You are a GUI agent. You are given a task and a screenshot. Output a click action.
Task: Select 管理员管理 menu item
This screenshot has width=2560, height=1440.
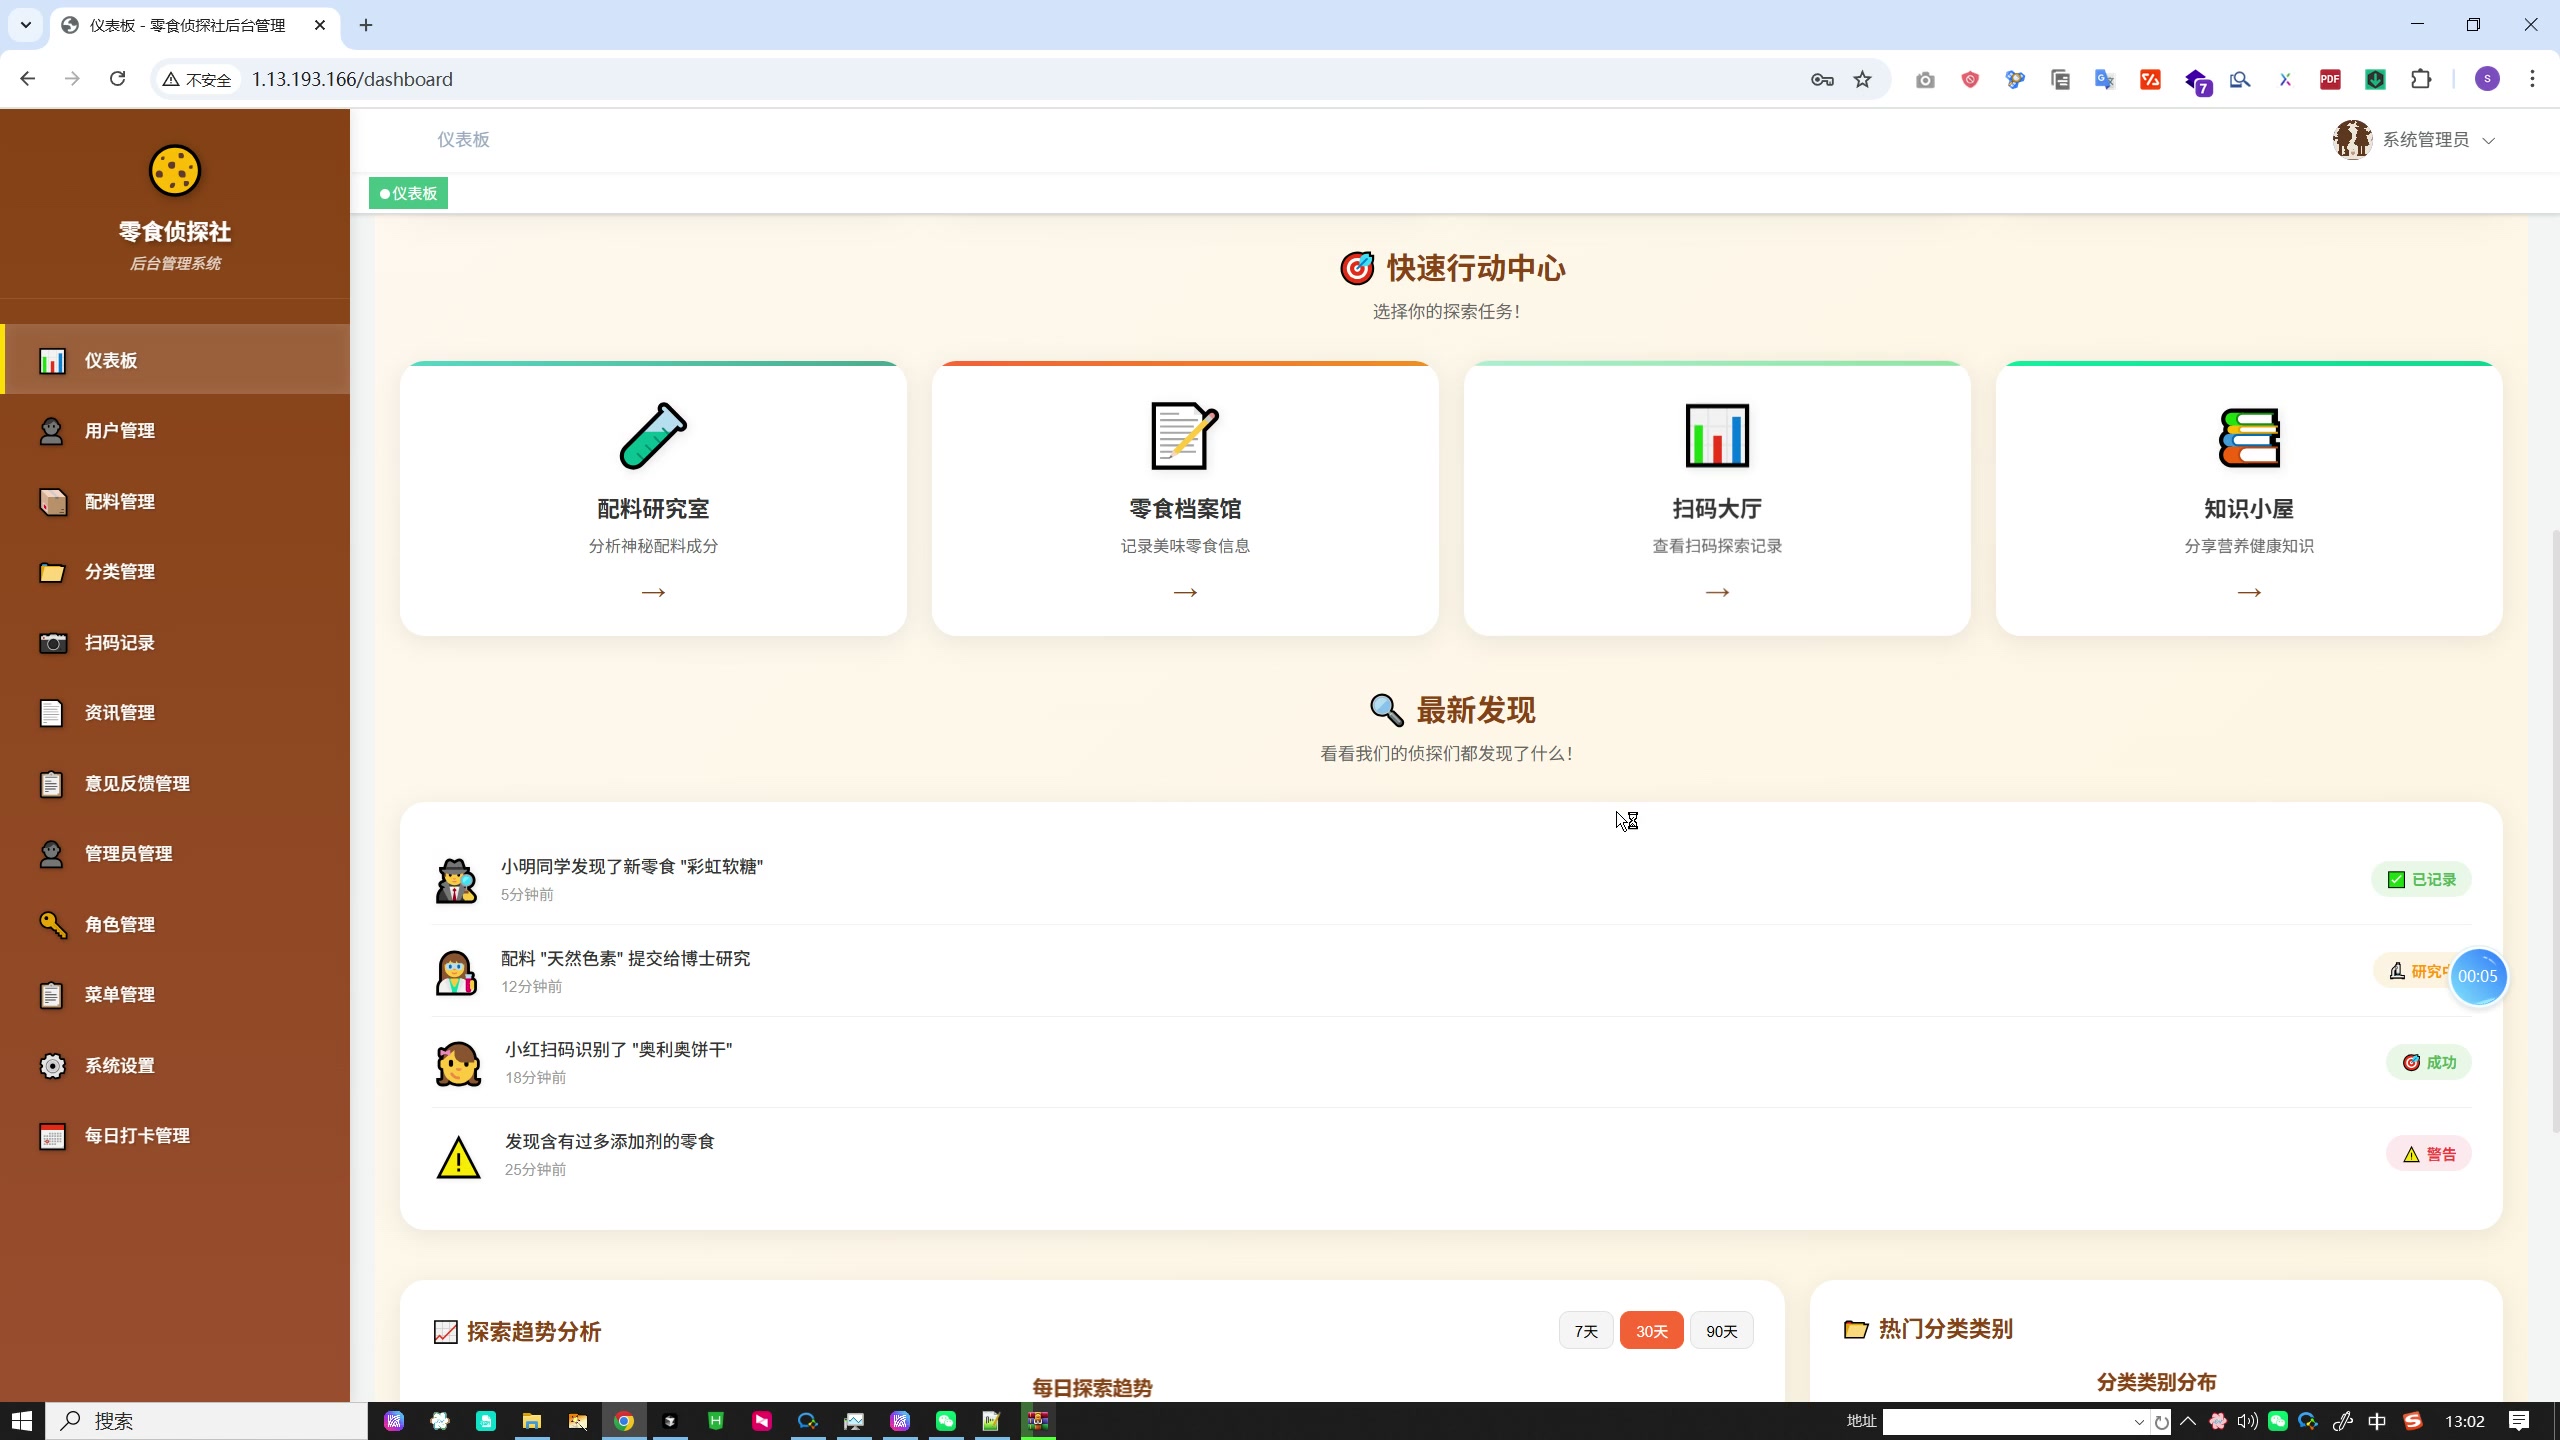tap(128, 853)
